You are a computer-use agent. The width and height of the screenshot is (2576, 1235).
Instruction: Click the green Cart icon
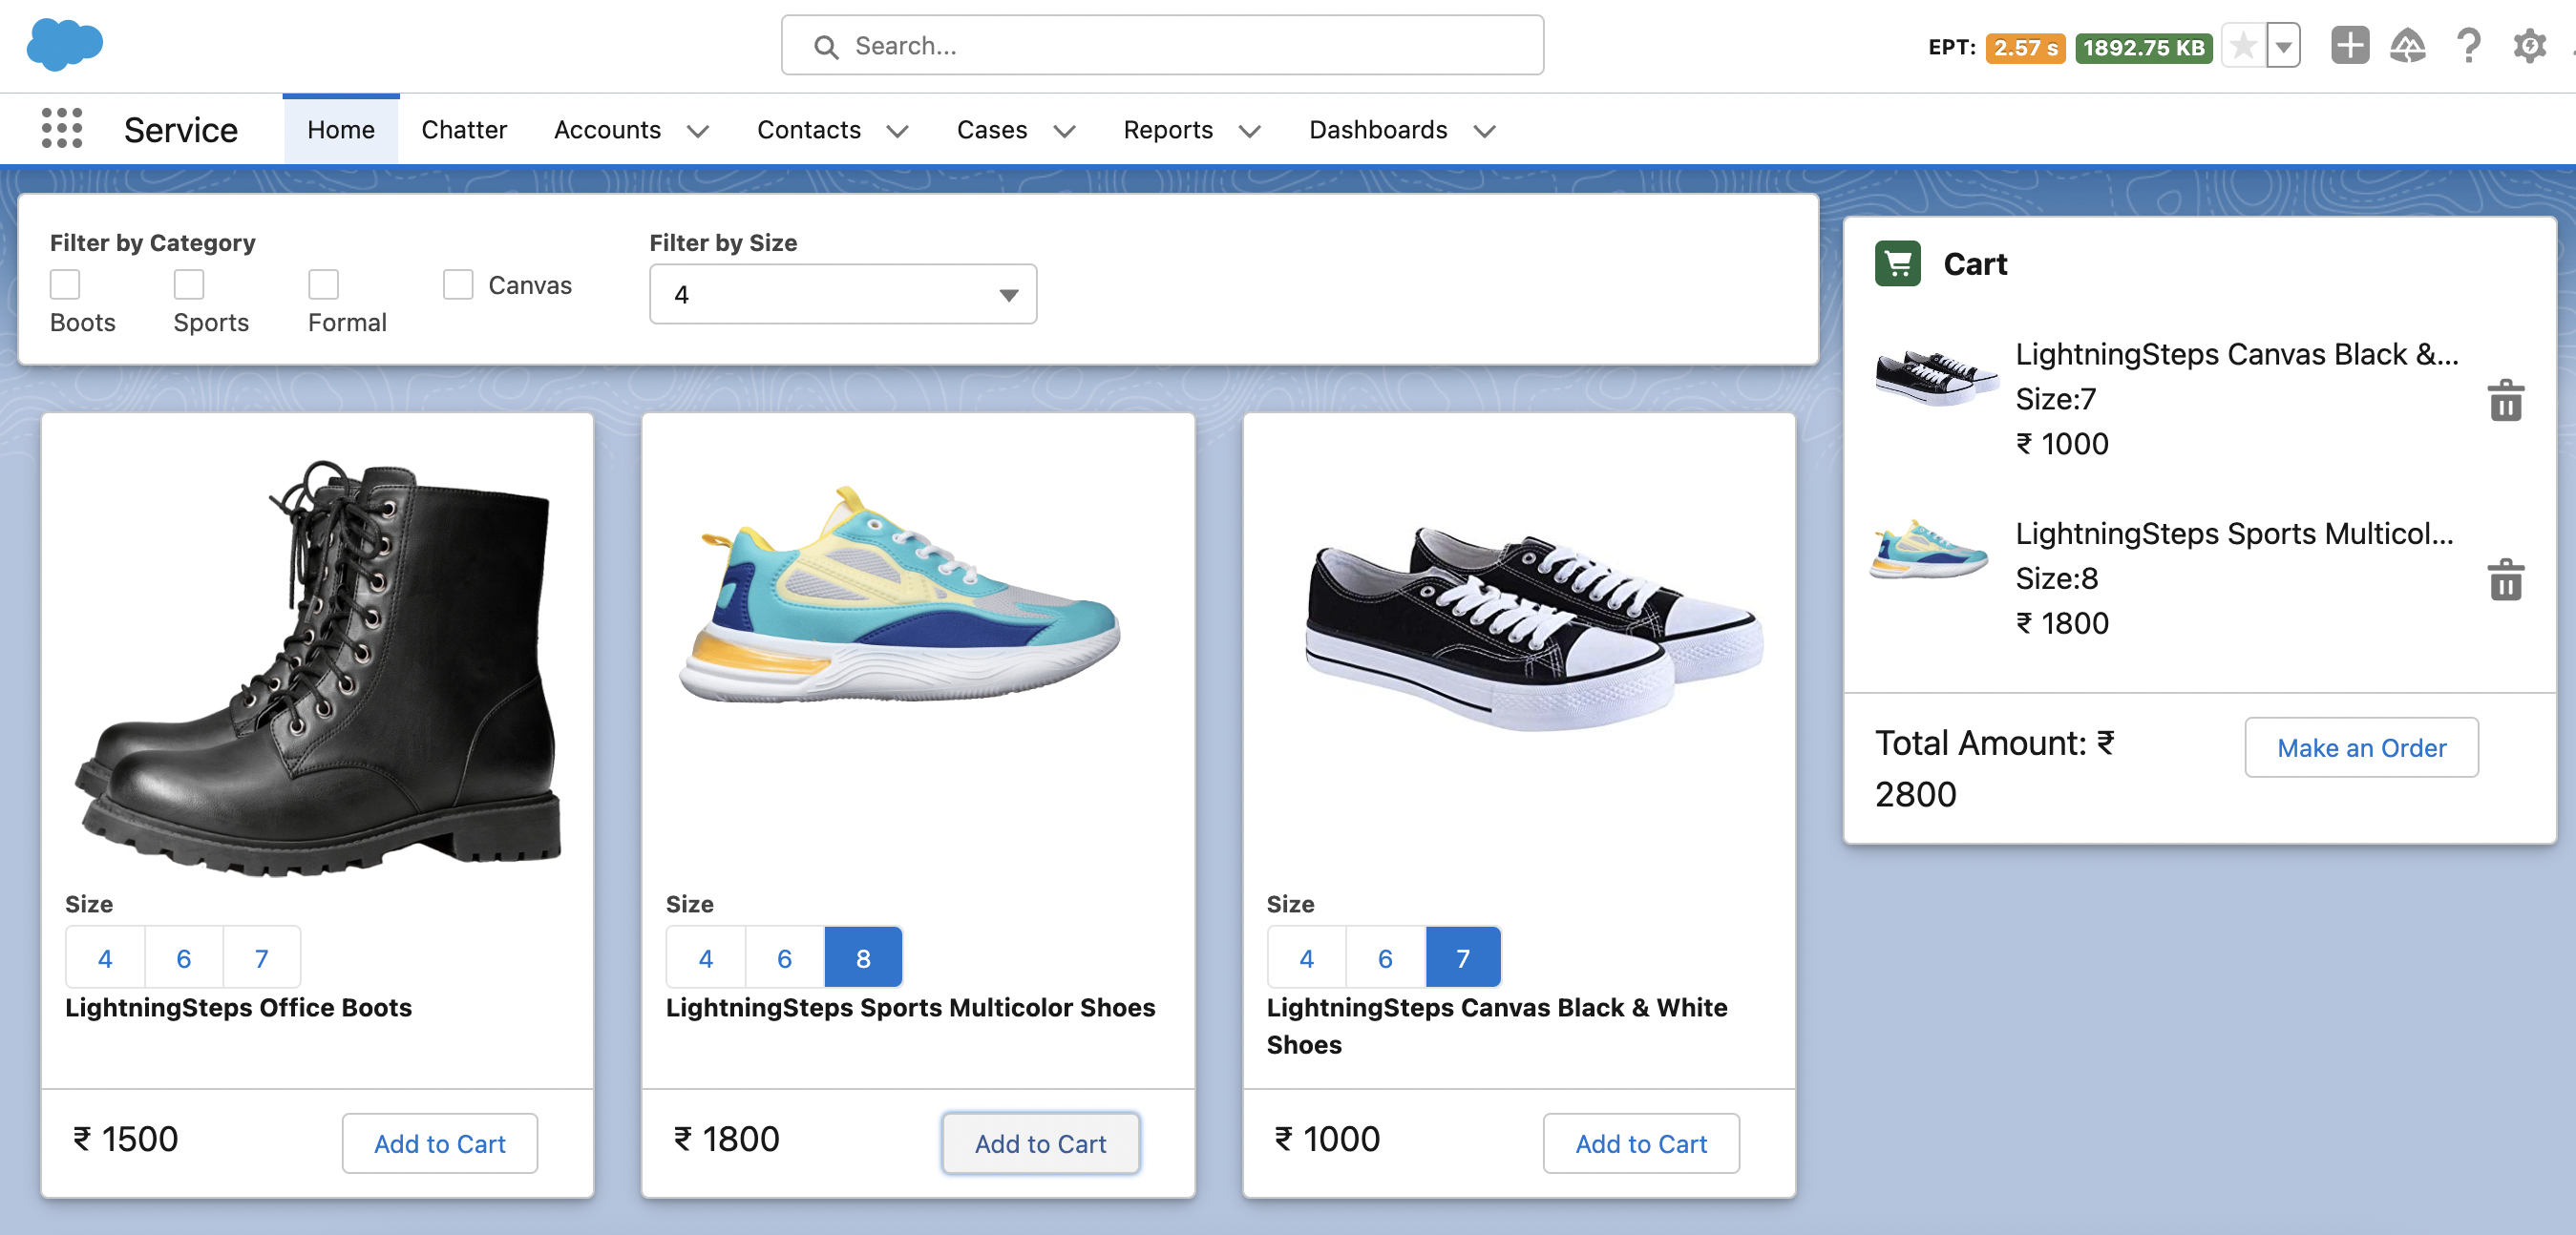(1898, 263)
